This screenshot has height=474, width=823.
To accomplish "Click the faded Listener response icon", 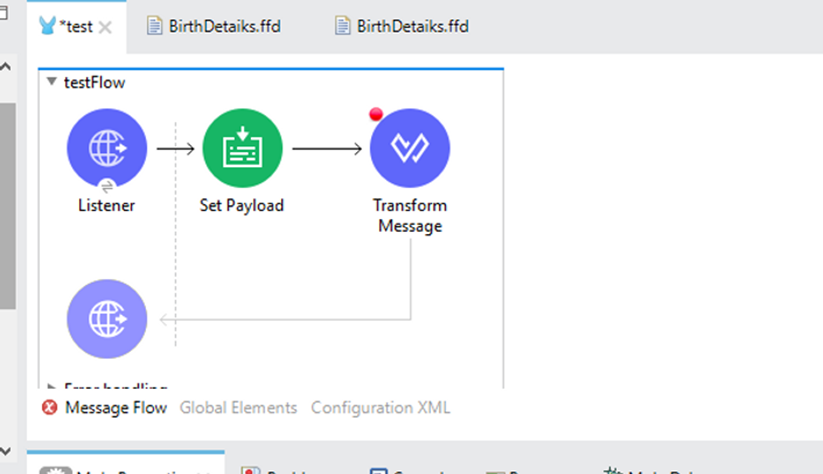I will [x=106, y=320].
